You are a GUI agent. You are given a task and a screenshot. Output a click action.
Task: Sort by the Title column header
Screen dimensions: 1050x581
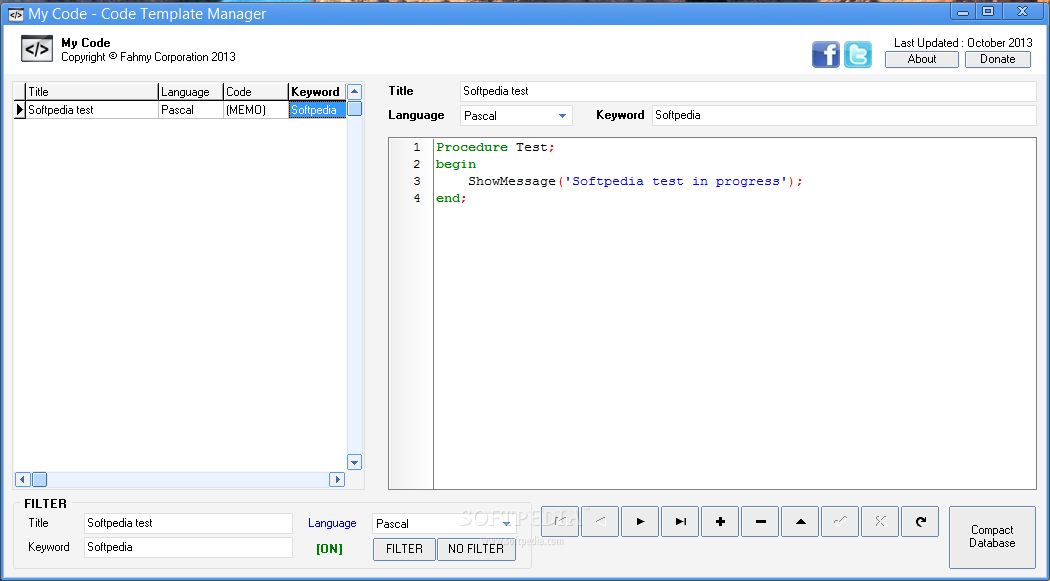(x=92, y=92)
